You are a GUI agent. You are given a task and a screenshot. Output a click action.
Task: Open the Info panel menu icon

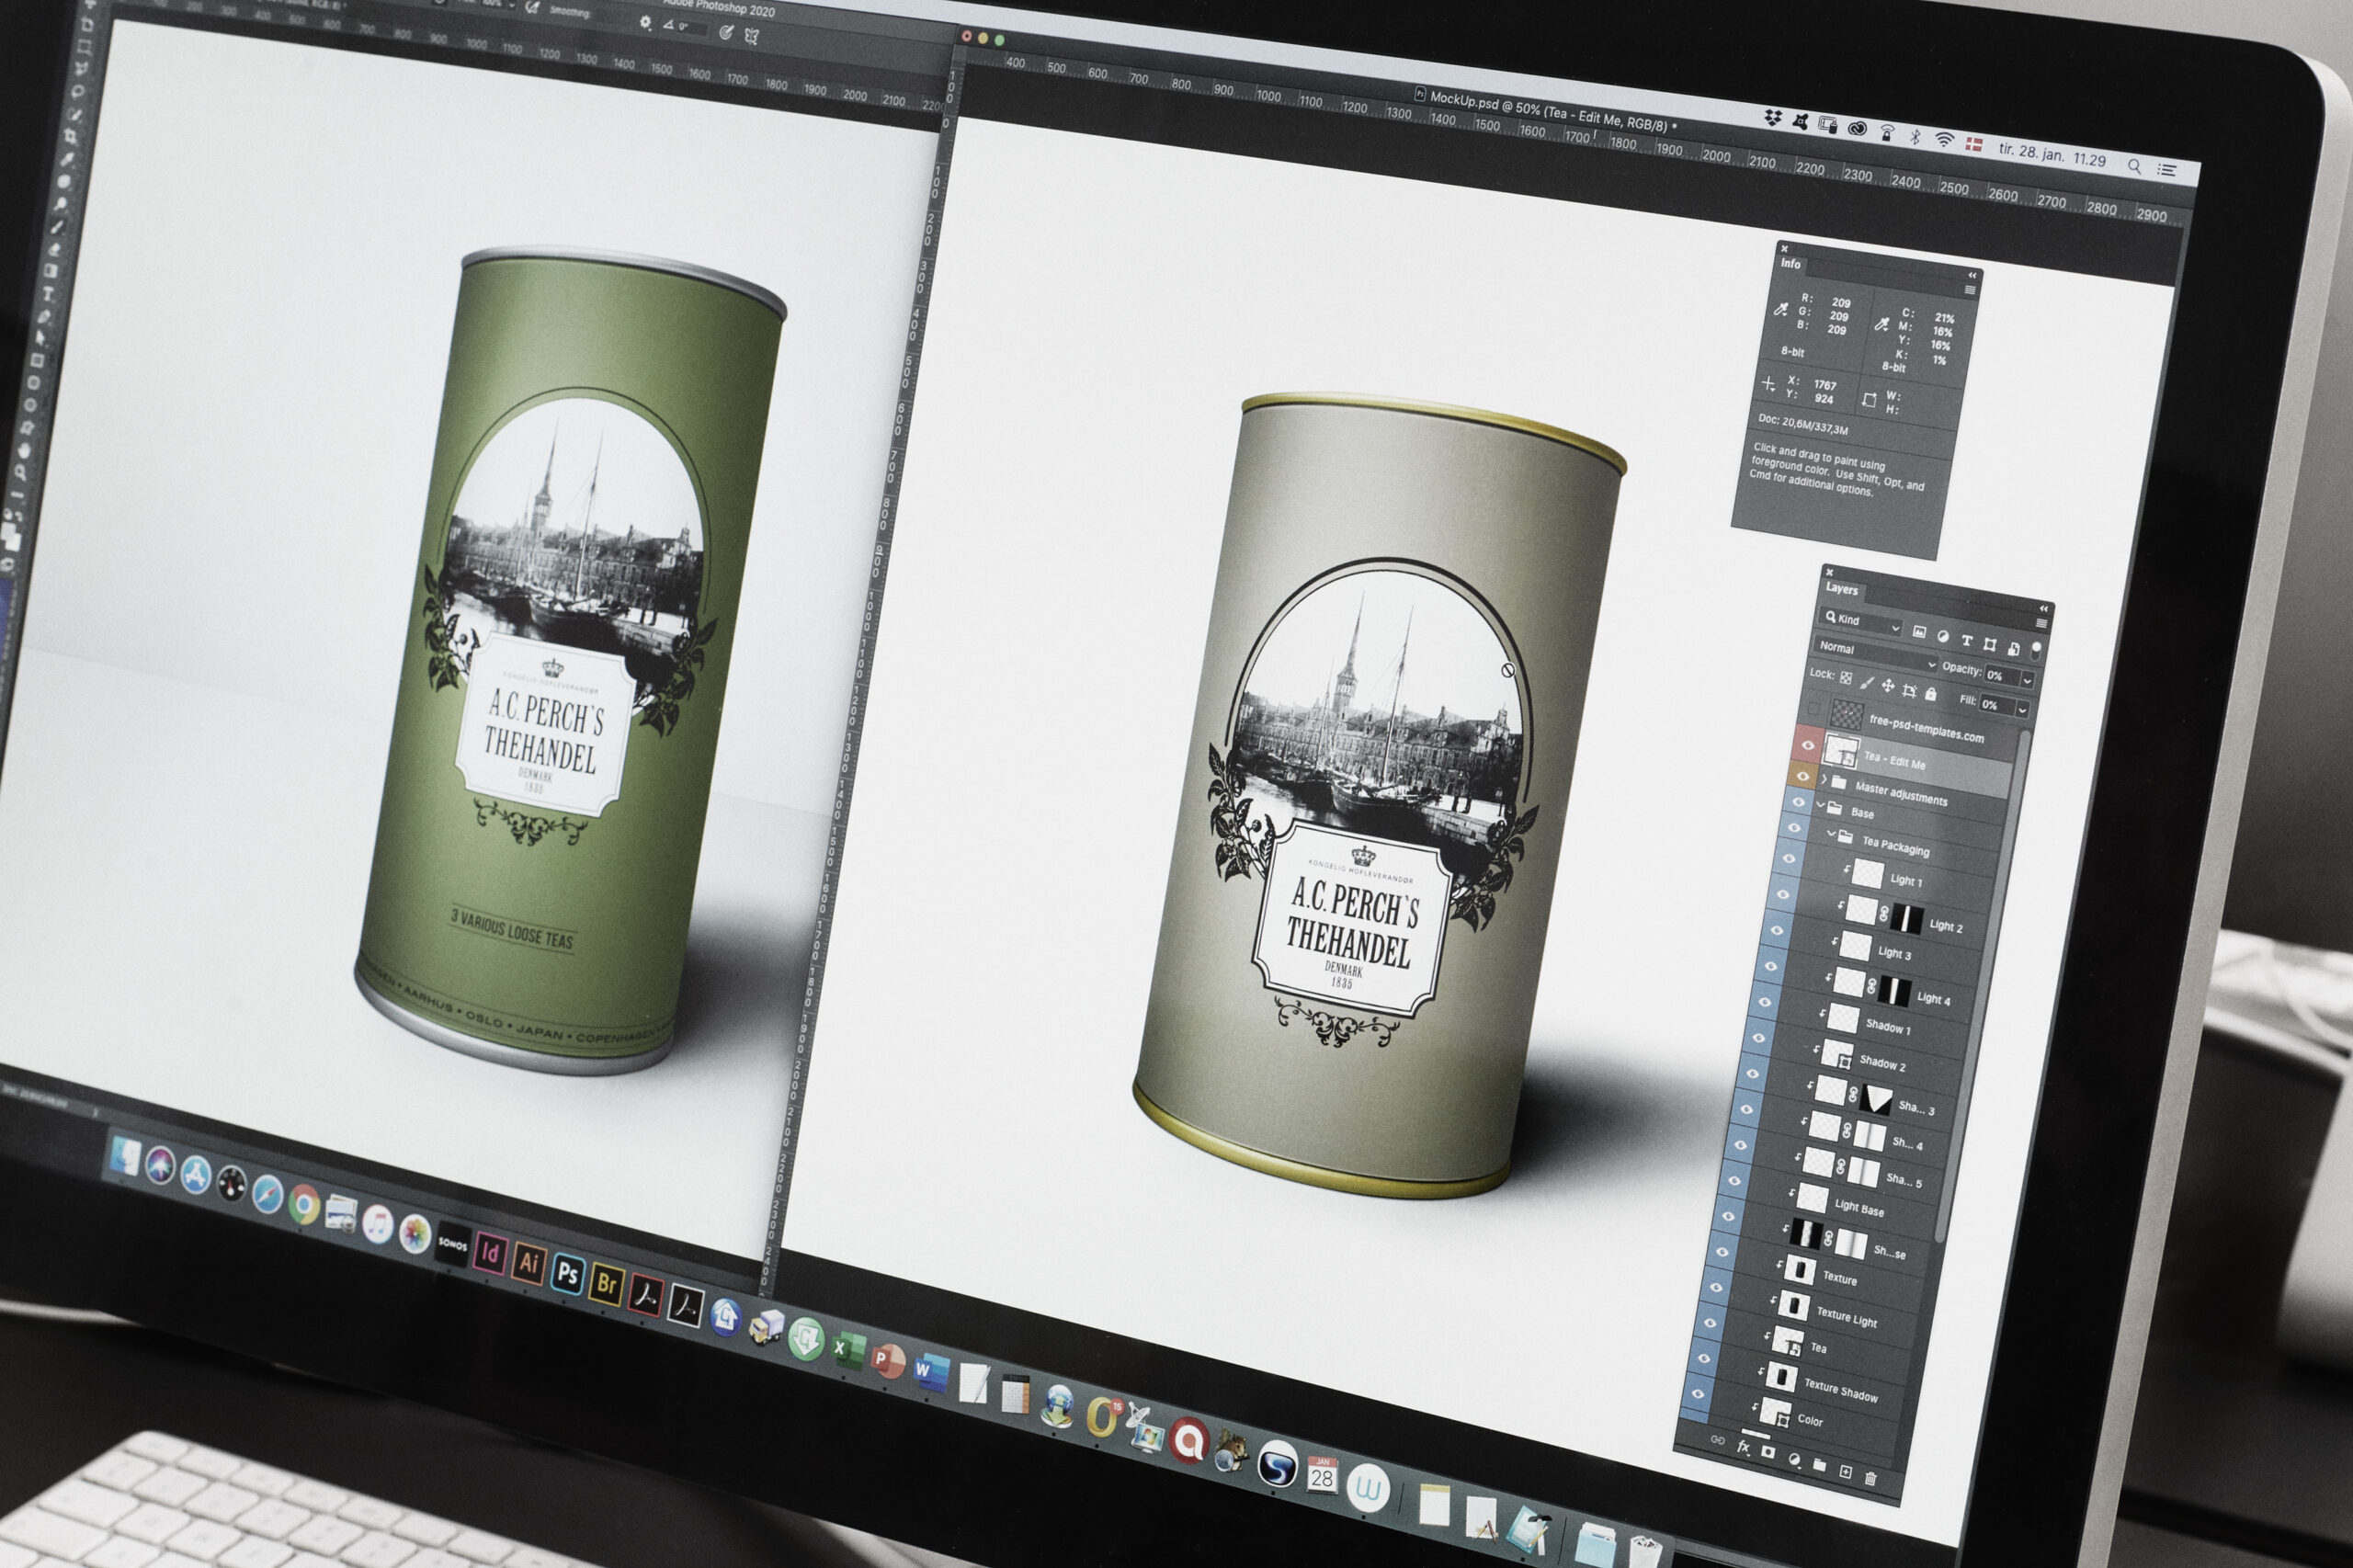tap(1969, 290)
